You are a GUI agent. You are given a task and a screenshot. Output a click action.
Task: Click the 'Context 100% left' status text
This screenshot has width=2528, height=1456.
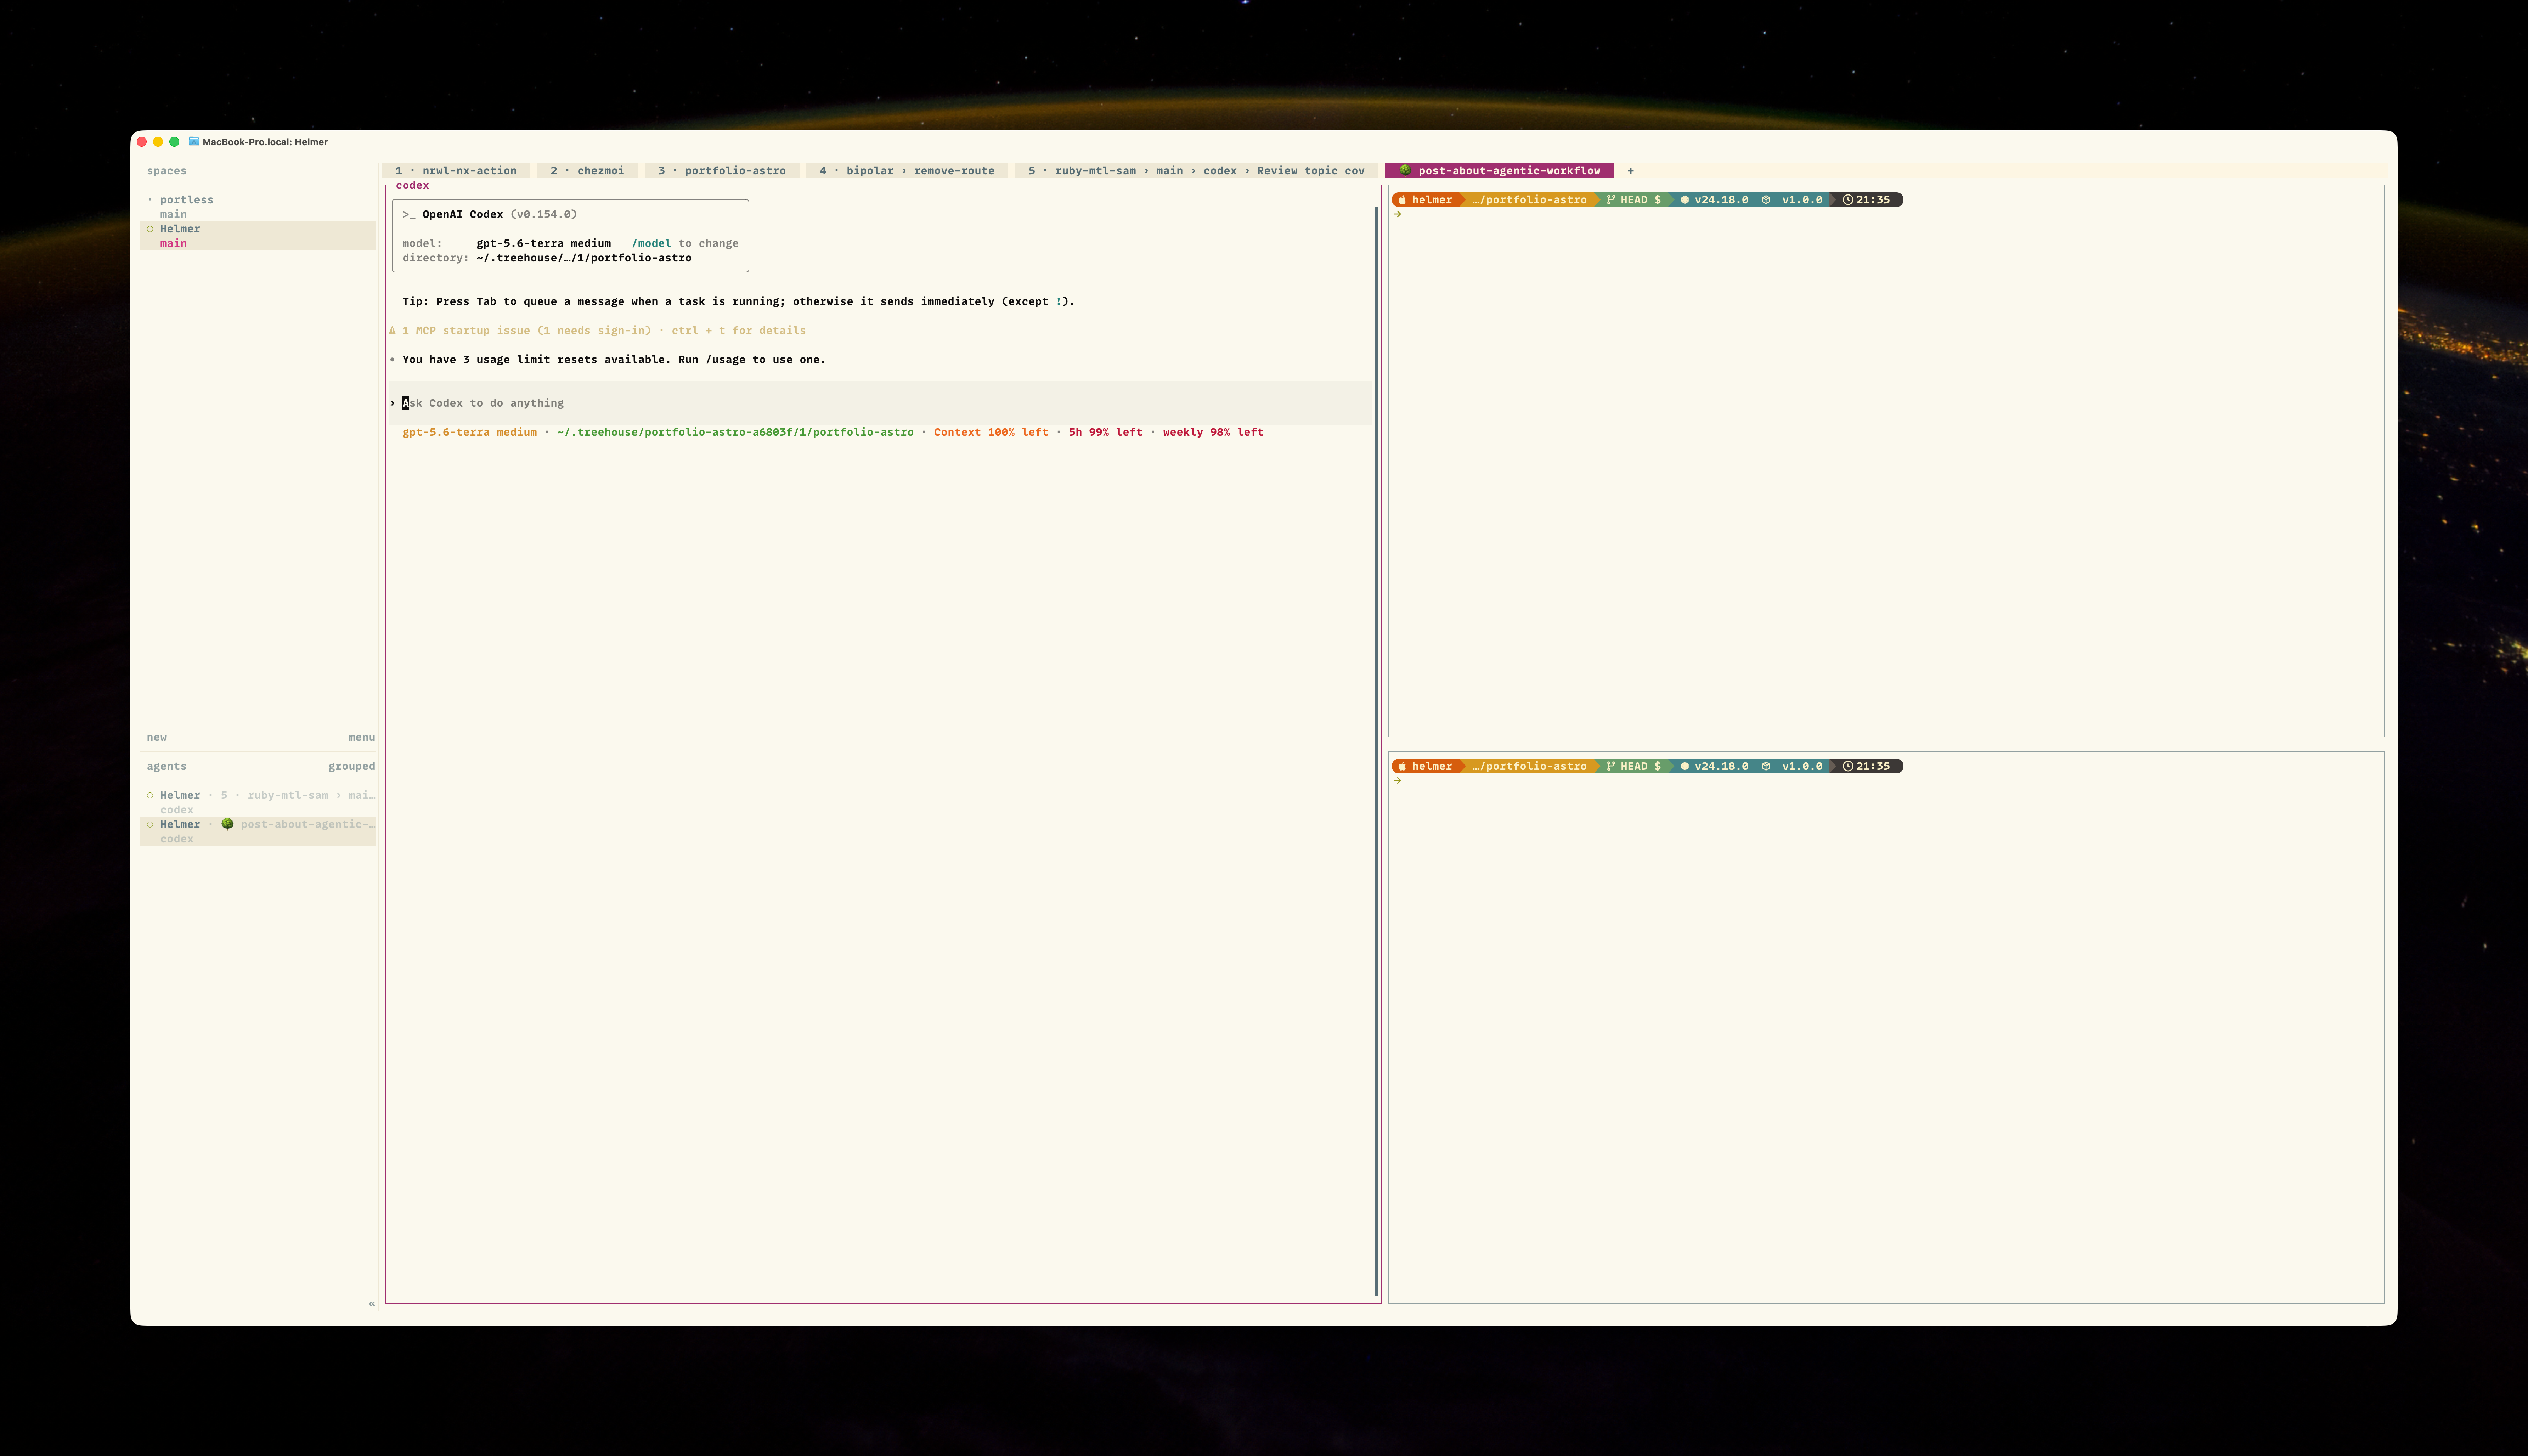click(x=991, y=433)
